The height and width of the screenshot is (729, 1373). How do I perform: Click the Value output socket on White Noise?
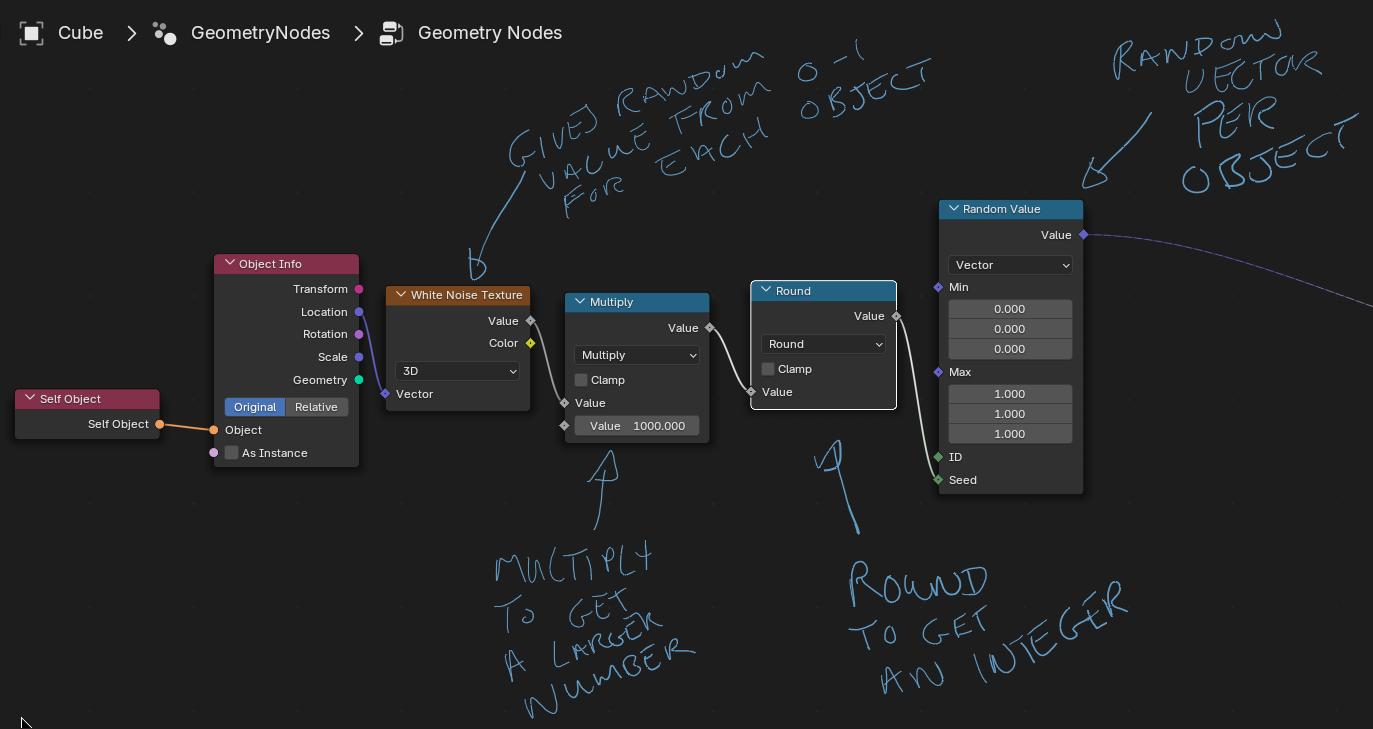coord(530,321)
